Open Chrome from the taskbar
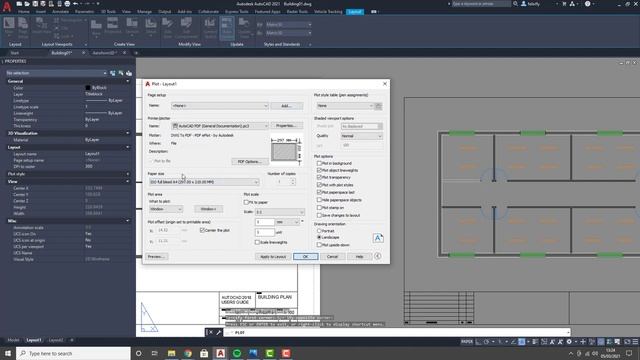 [188, 353]
